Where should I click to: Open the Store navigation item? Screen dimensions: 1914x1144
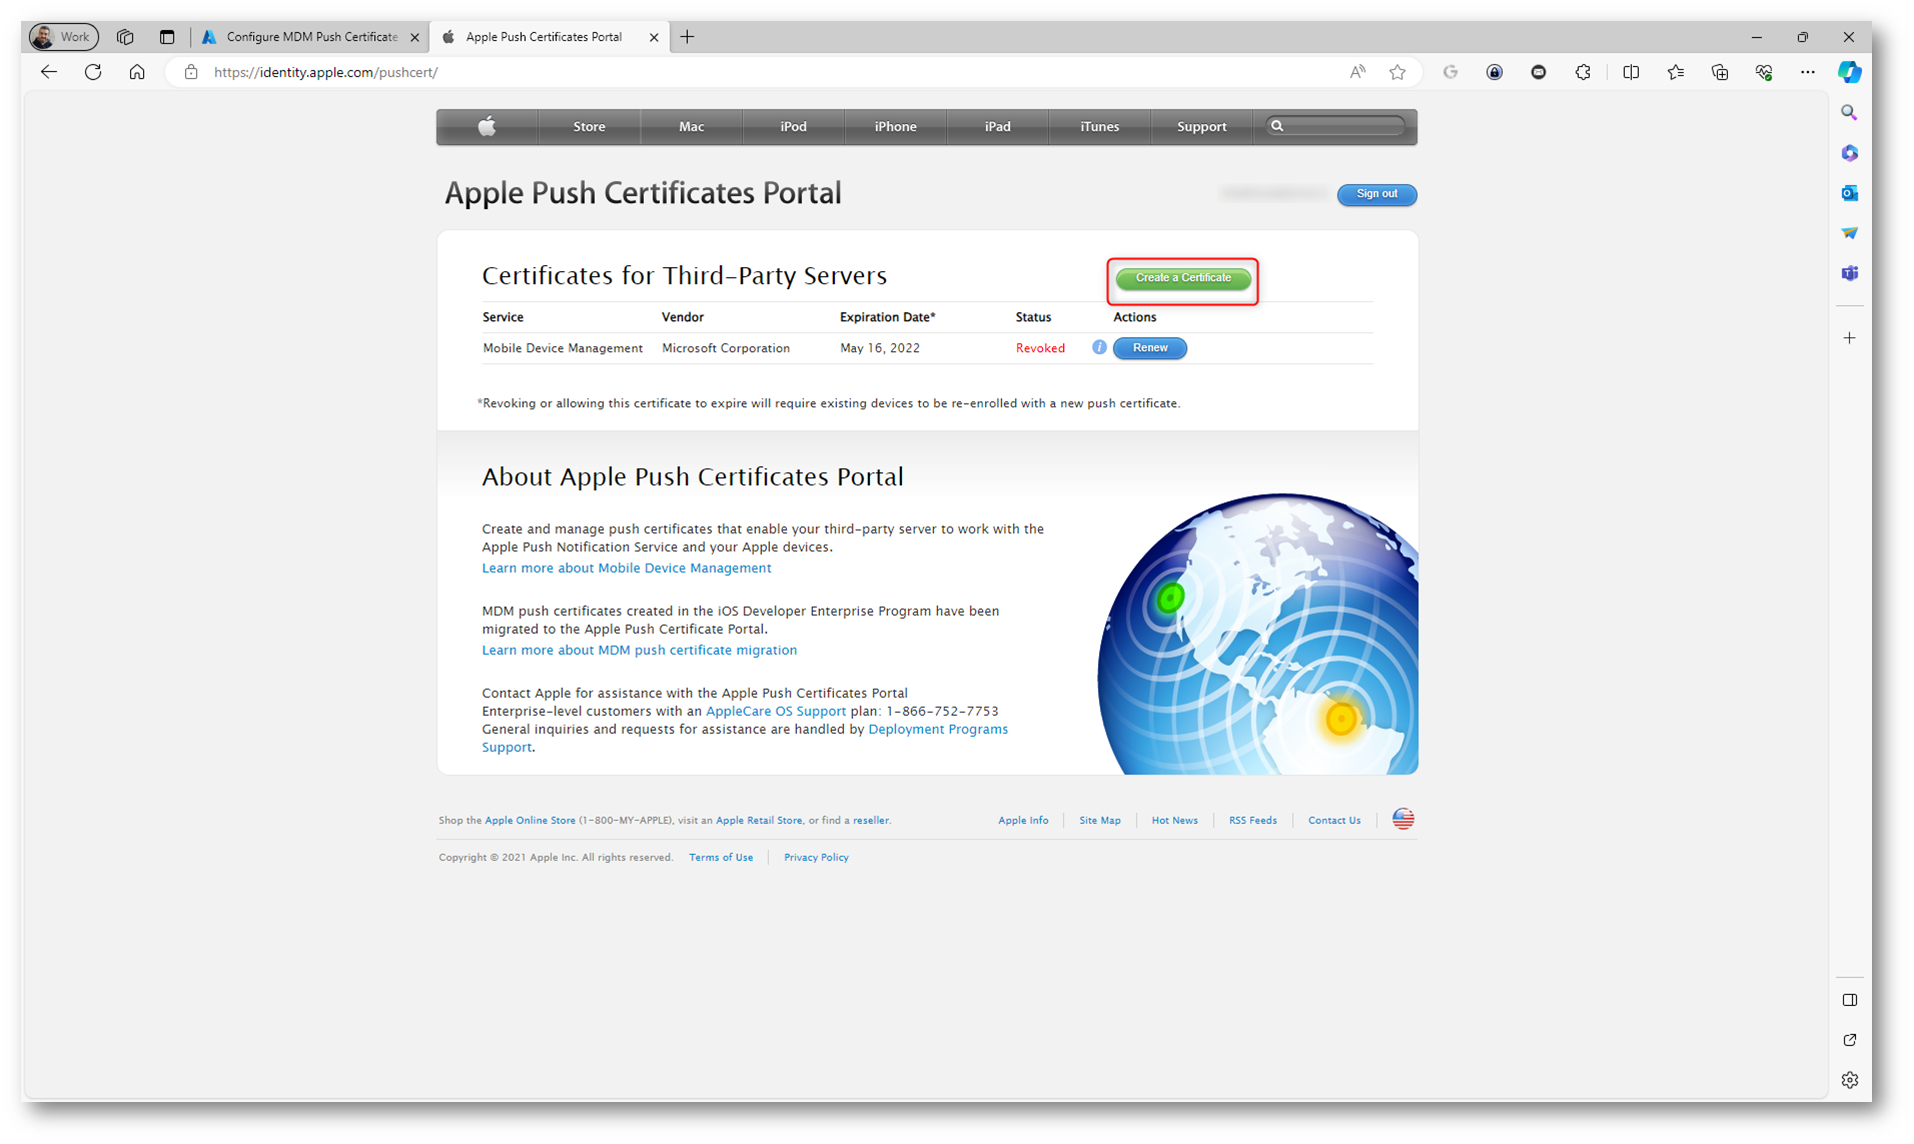589,126
